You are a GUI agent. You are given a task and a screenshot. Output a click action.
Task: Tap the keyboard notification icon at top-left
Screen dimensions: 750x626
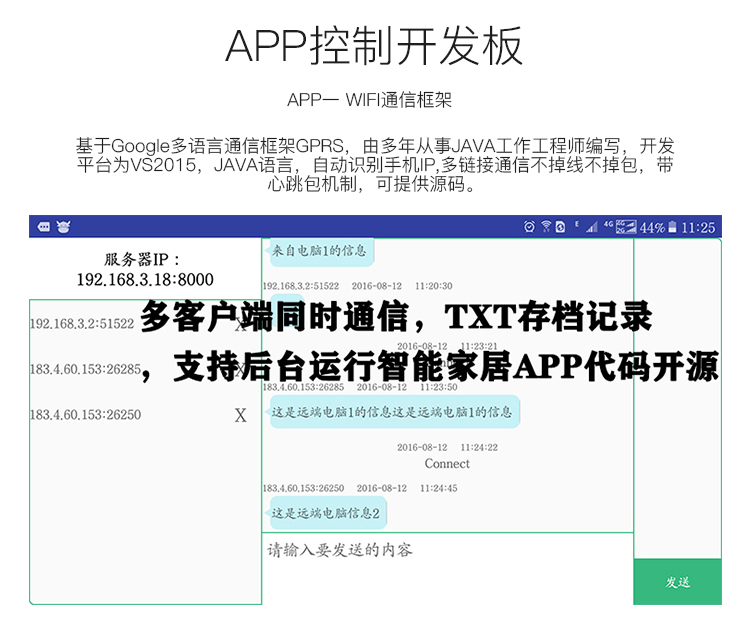(x=45, y=227)
